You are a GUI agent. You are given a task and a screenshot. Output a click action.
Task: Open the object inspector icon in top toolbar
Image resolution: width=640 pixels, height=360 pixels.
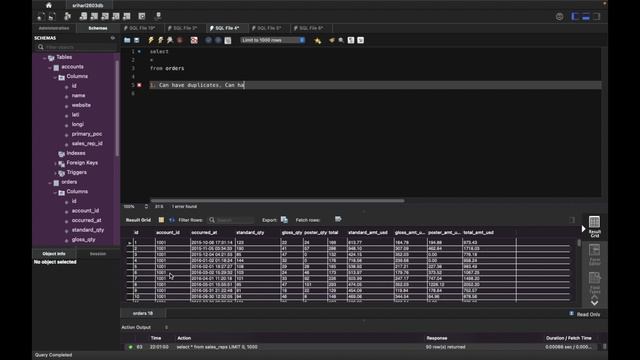click(x=68, y=16)
